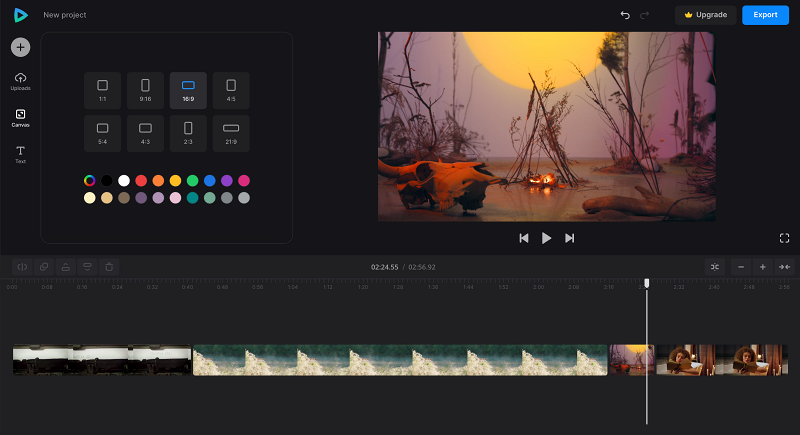Select the typewriter clip in the timeline

tap(102, 360)
